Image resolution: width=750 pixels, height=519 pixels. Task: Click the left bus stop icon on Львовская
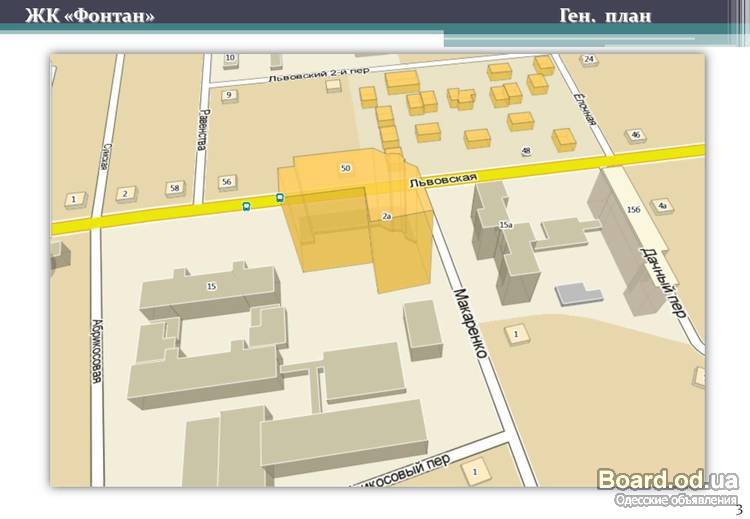[x=246, y=206]
